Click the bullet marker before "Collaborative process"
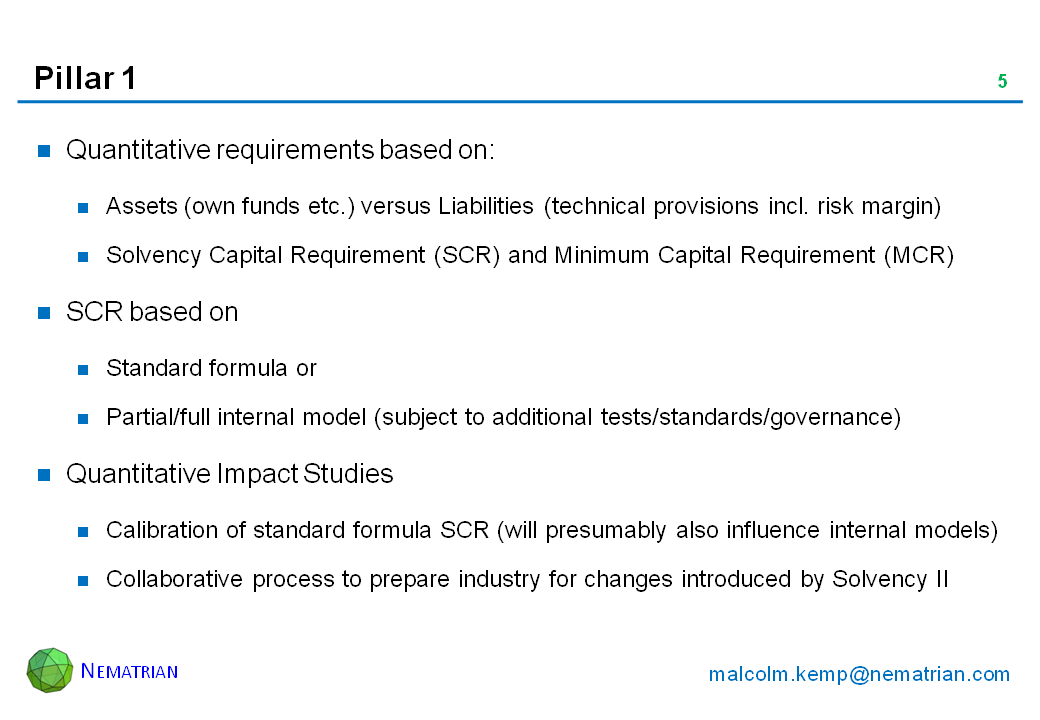The width and height of the screenshot is (1040, 720). point(85,580)
